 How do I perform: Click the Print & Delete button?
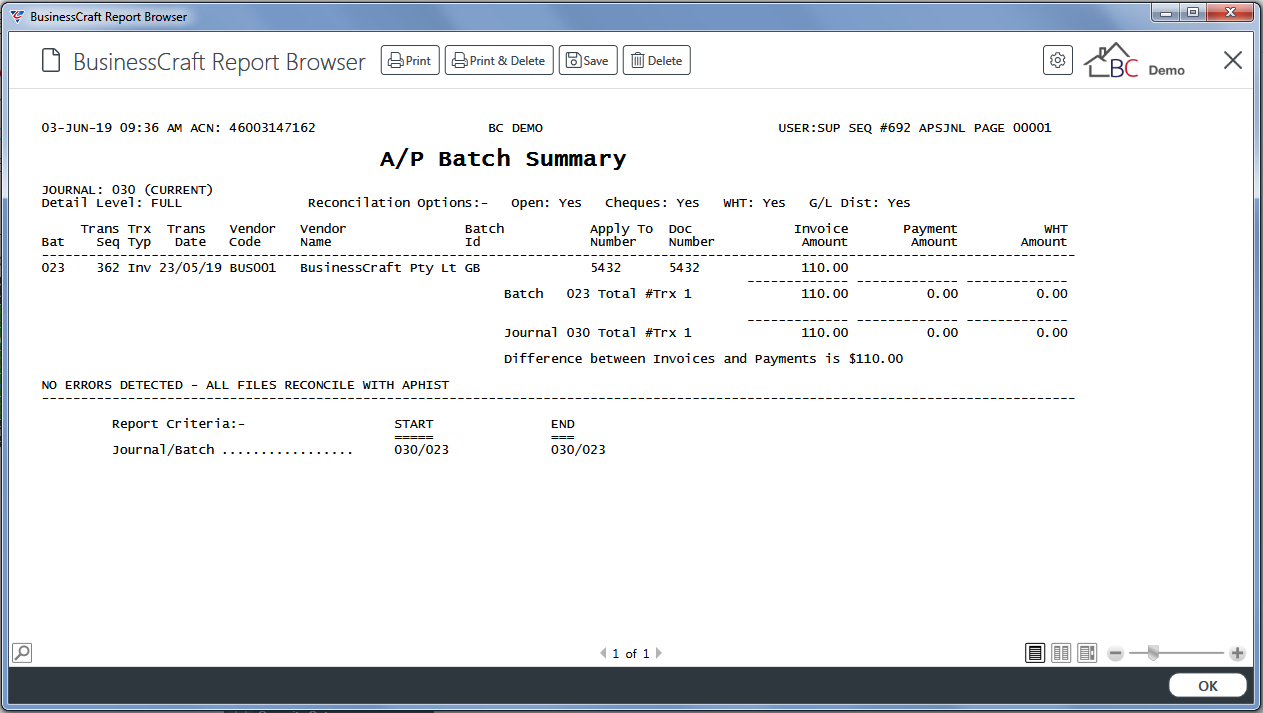click(499, 61)
